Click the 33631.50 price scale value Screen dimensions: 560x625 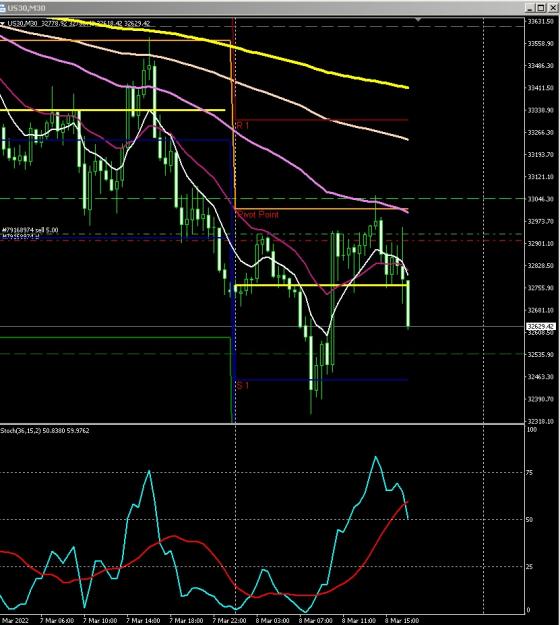tap(540, 22)
